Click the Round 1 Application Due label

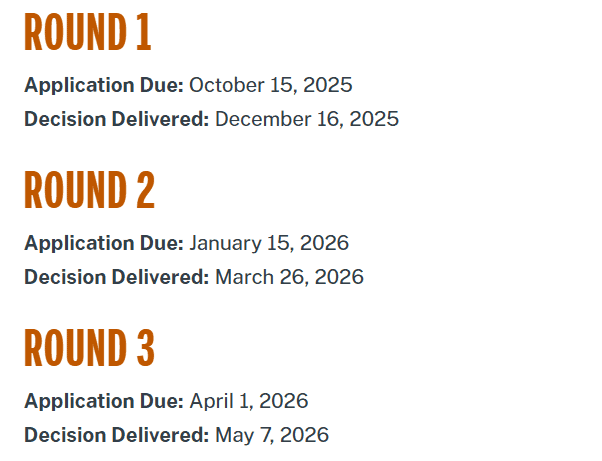[104, 85]
